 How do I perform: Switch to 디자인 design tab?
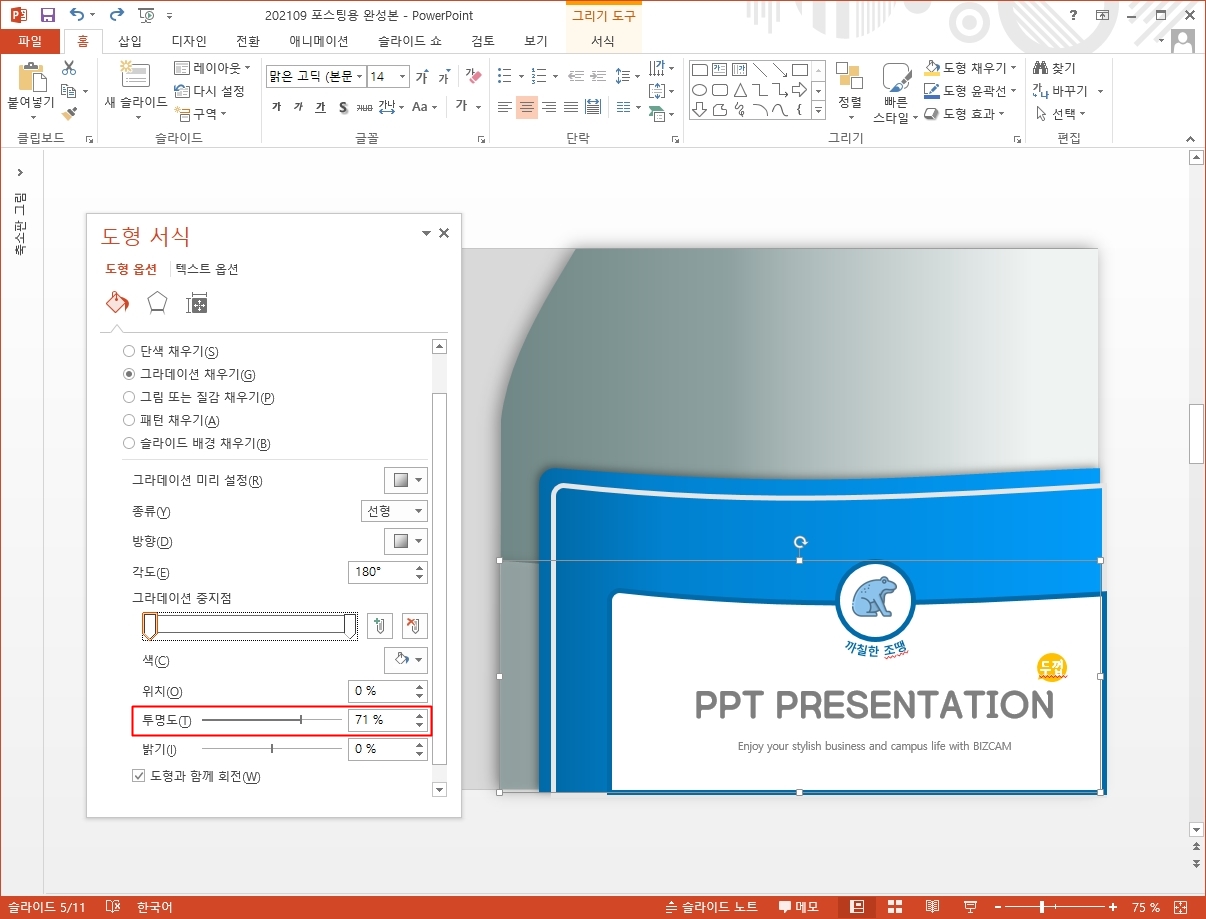coord(189,41)
